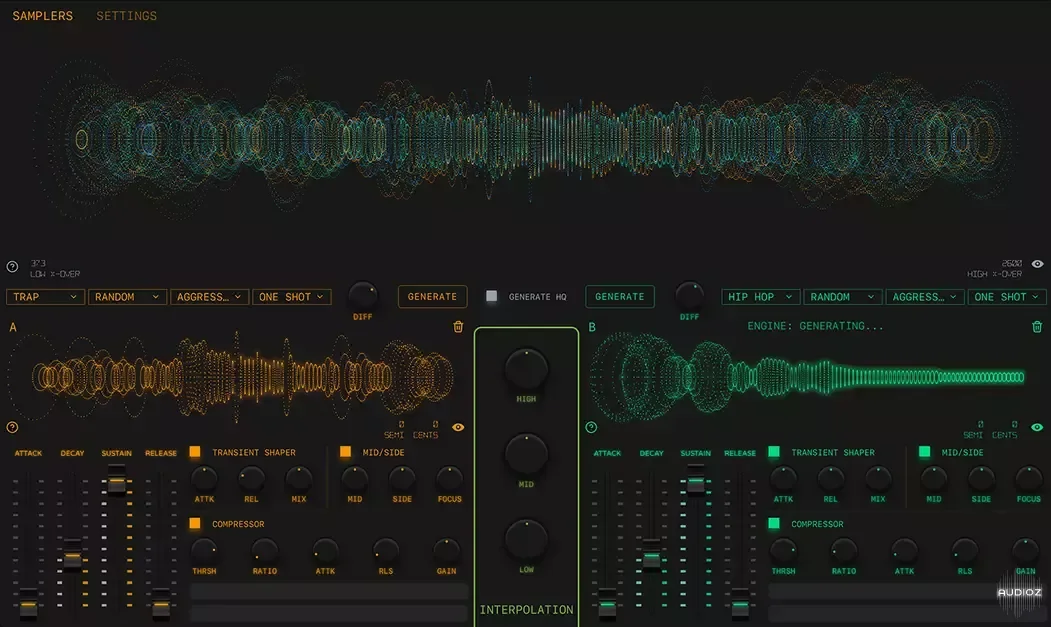The width and height of the screenshot is (1052, 627).
Task: Switch to the SETTINGS tab
Action: tap(126, 15)
